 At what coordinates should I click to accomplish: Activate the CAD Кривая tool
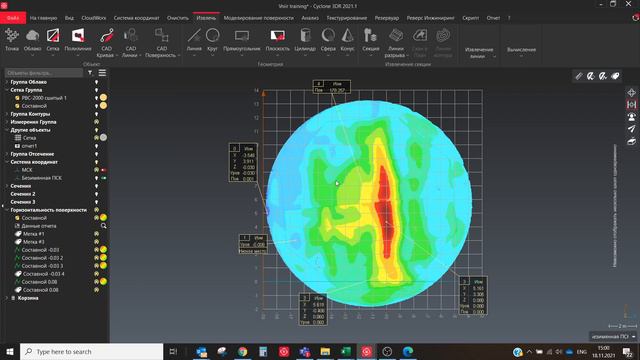point(106,43)
